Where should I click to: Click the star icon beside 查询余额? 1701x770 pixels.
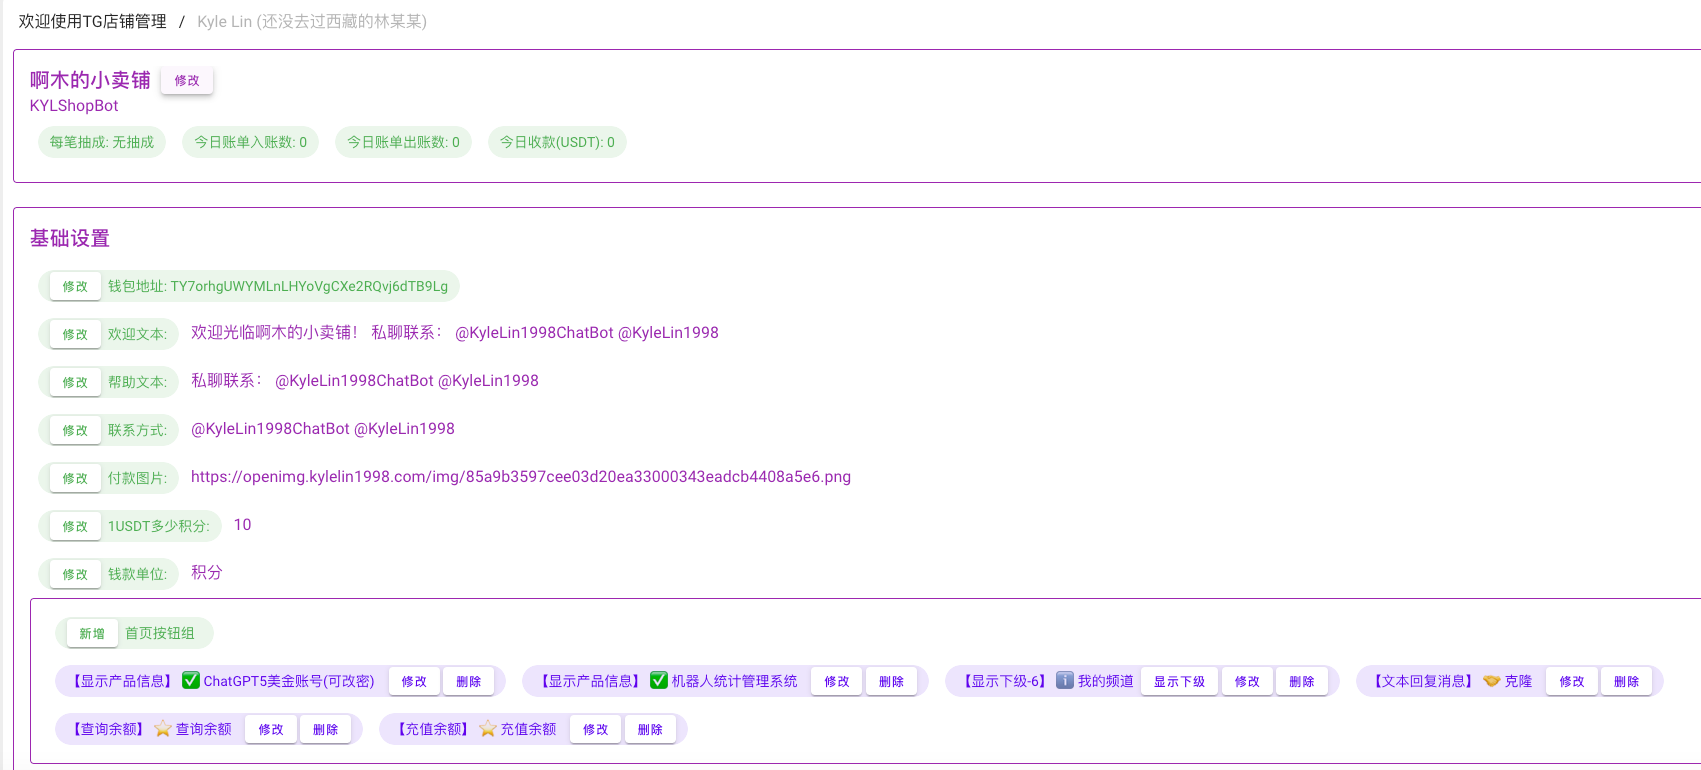coord(163,729)
